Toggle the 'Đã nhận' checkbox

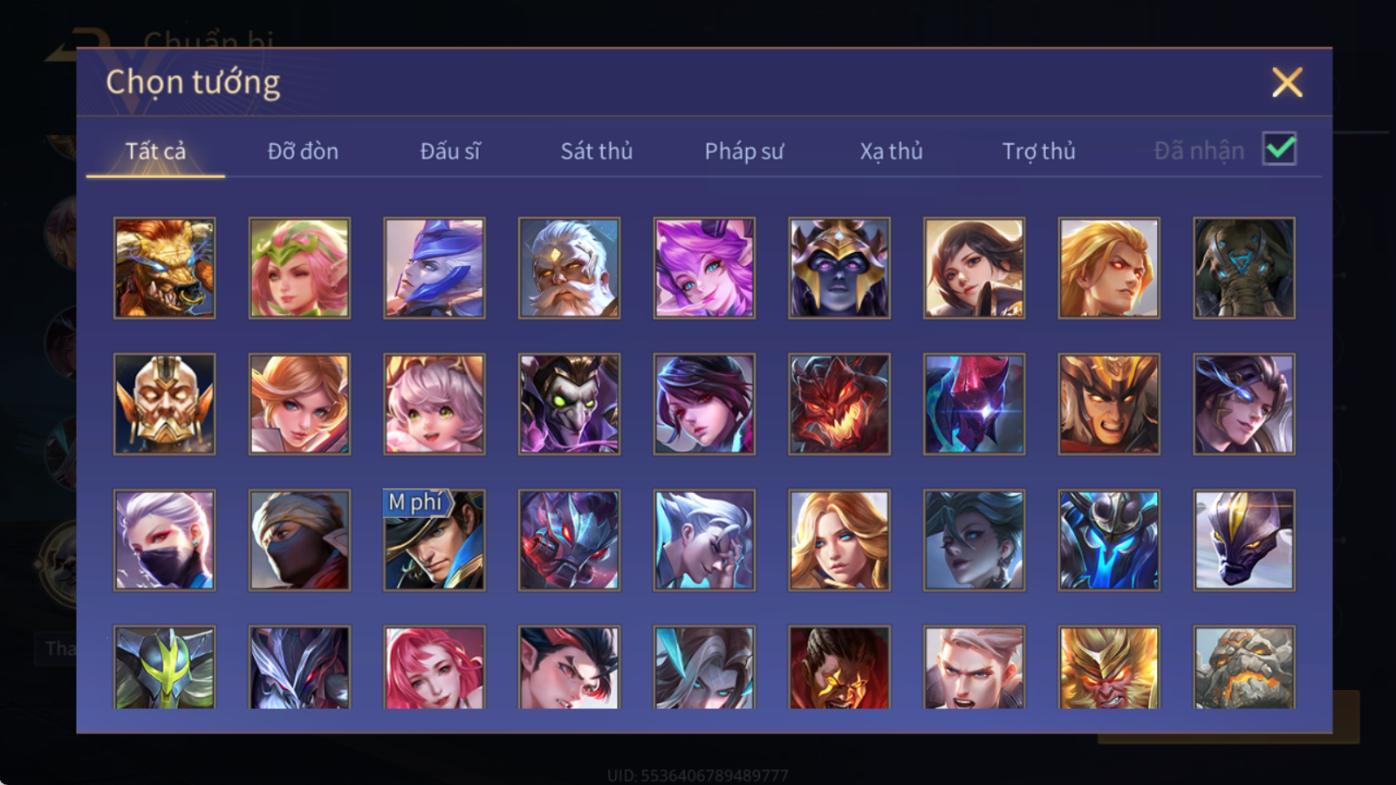point(1279,149)
